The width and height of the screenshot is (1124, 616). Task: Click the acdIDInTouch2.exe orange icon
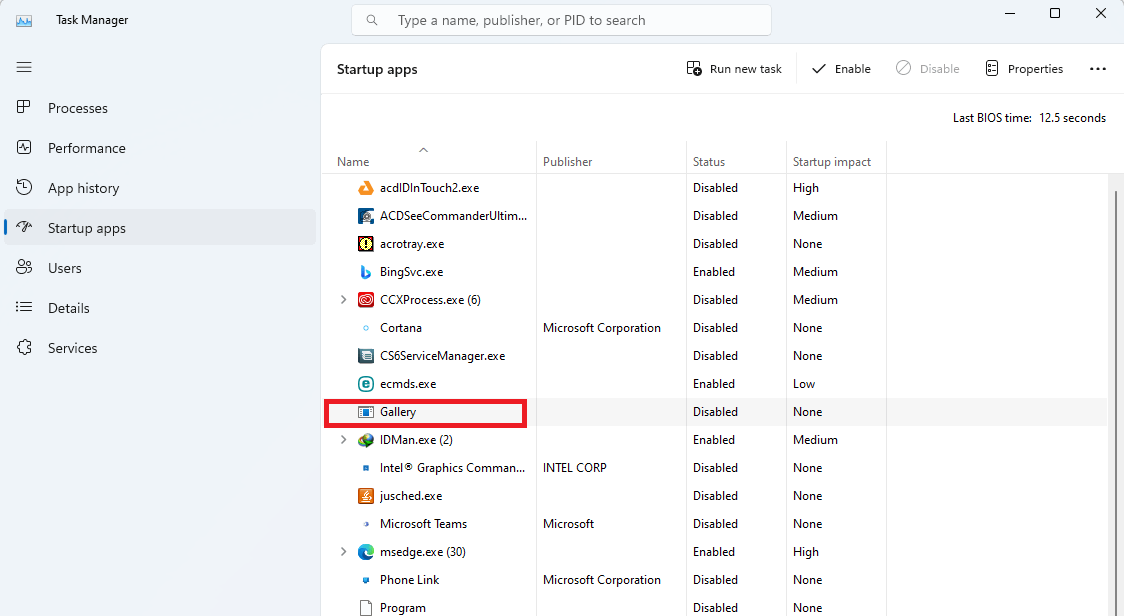click(366, 188)
